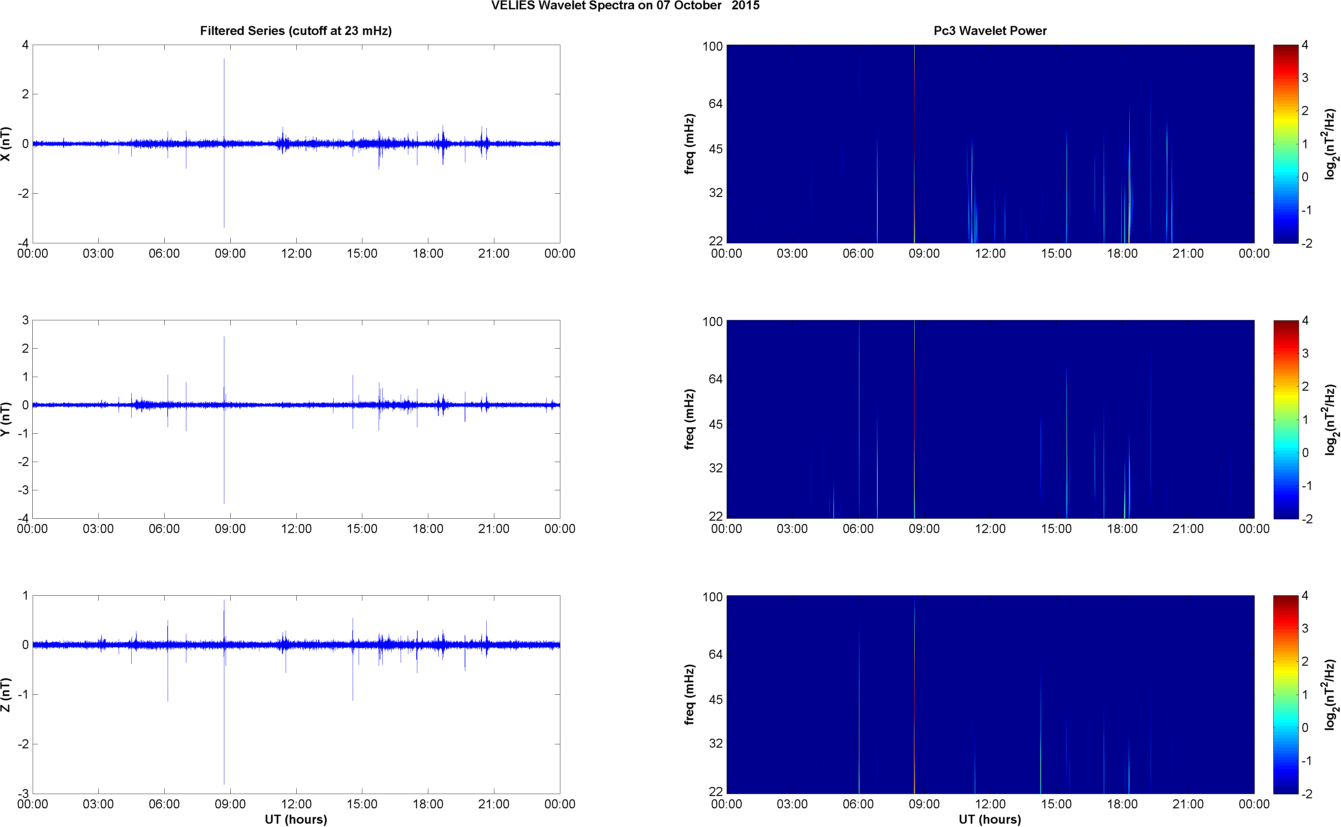Click the '0' label on the bottom colorbar
Screen dimensions: 1341x827
click(1305, 727)
